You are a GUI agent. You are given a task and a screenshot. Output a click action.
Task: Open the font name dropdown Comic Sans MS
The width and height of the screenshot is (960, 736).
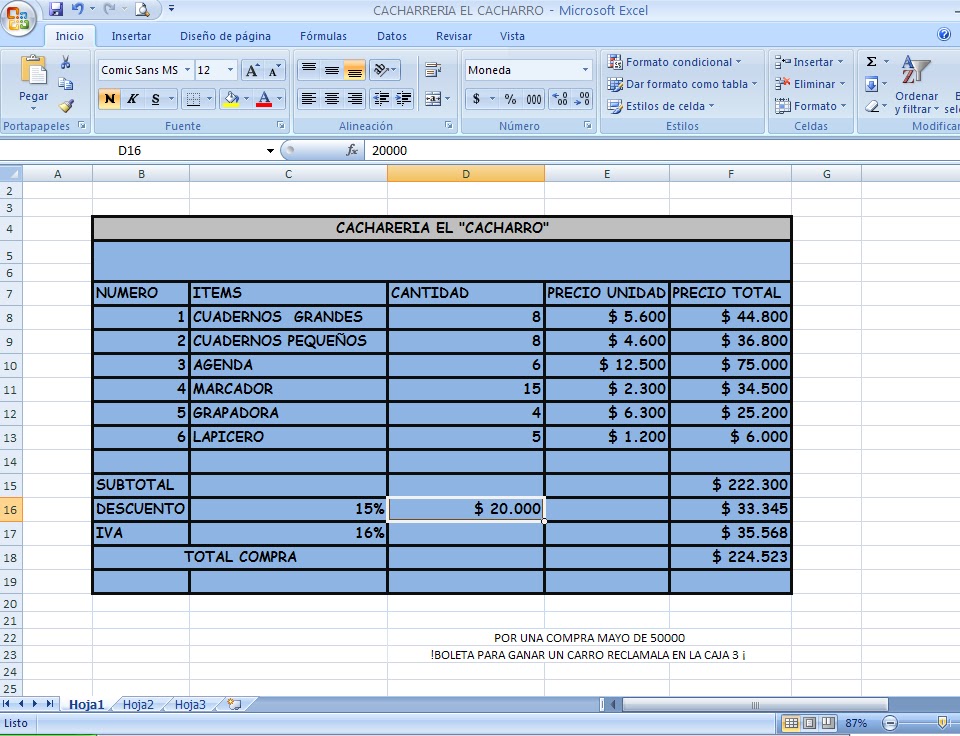187,70
